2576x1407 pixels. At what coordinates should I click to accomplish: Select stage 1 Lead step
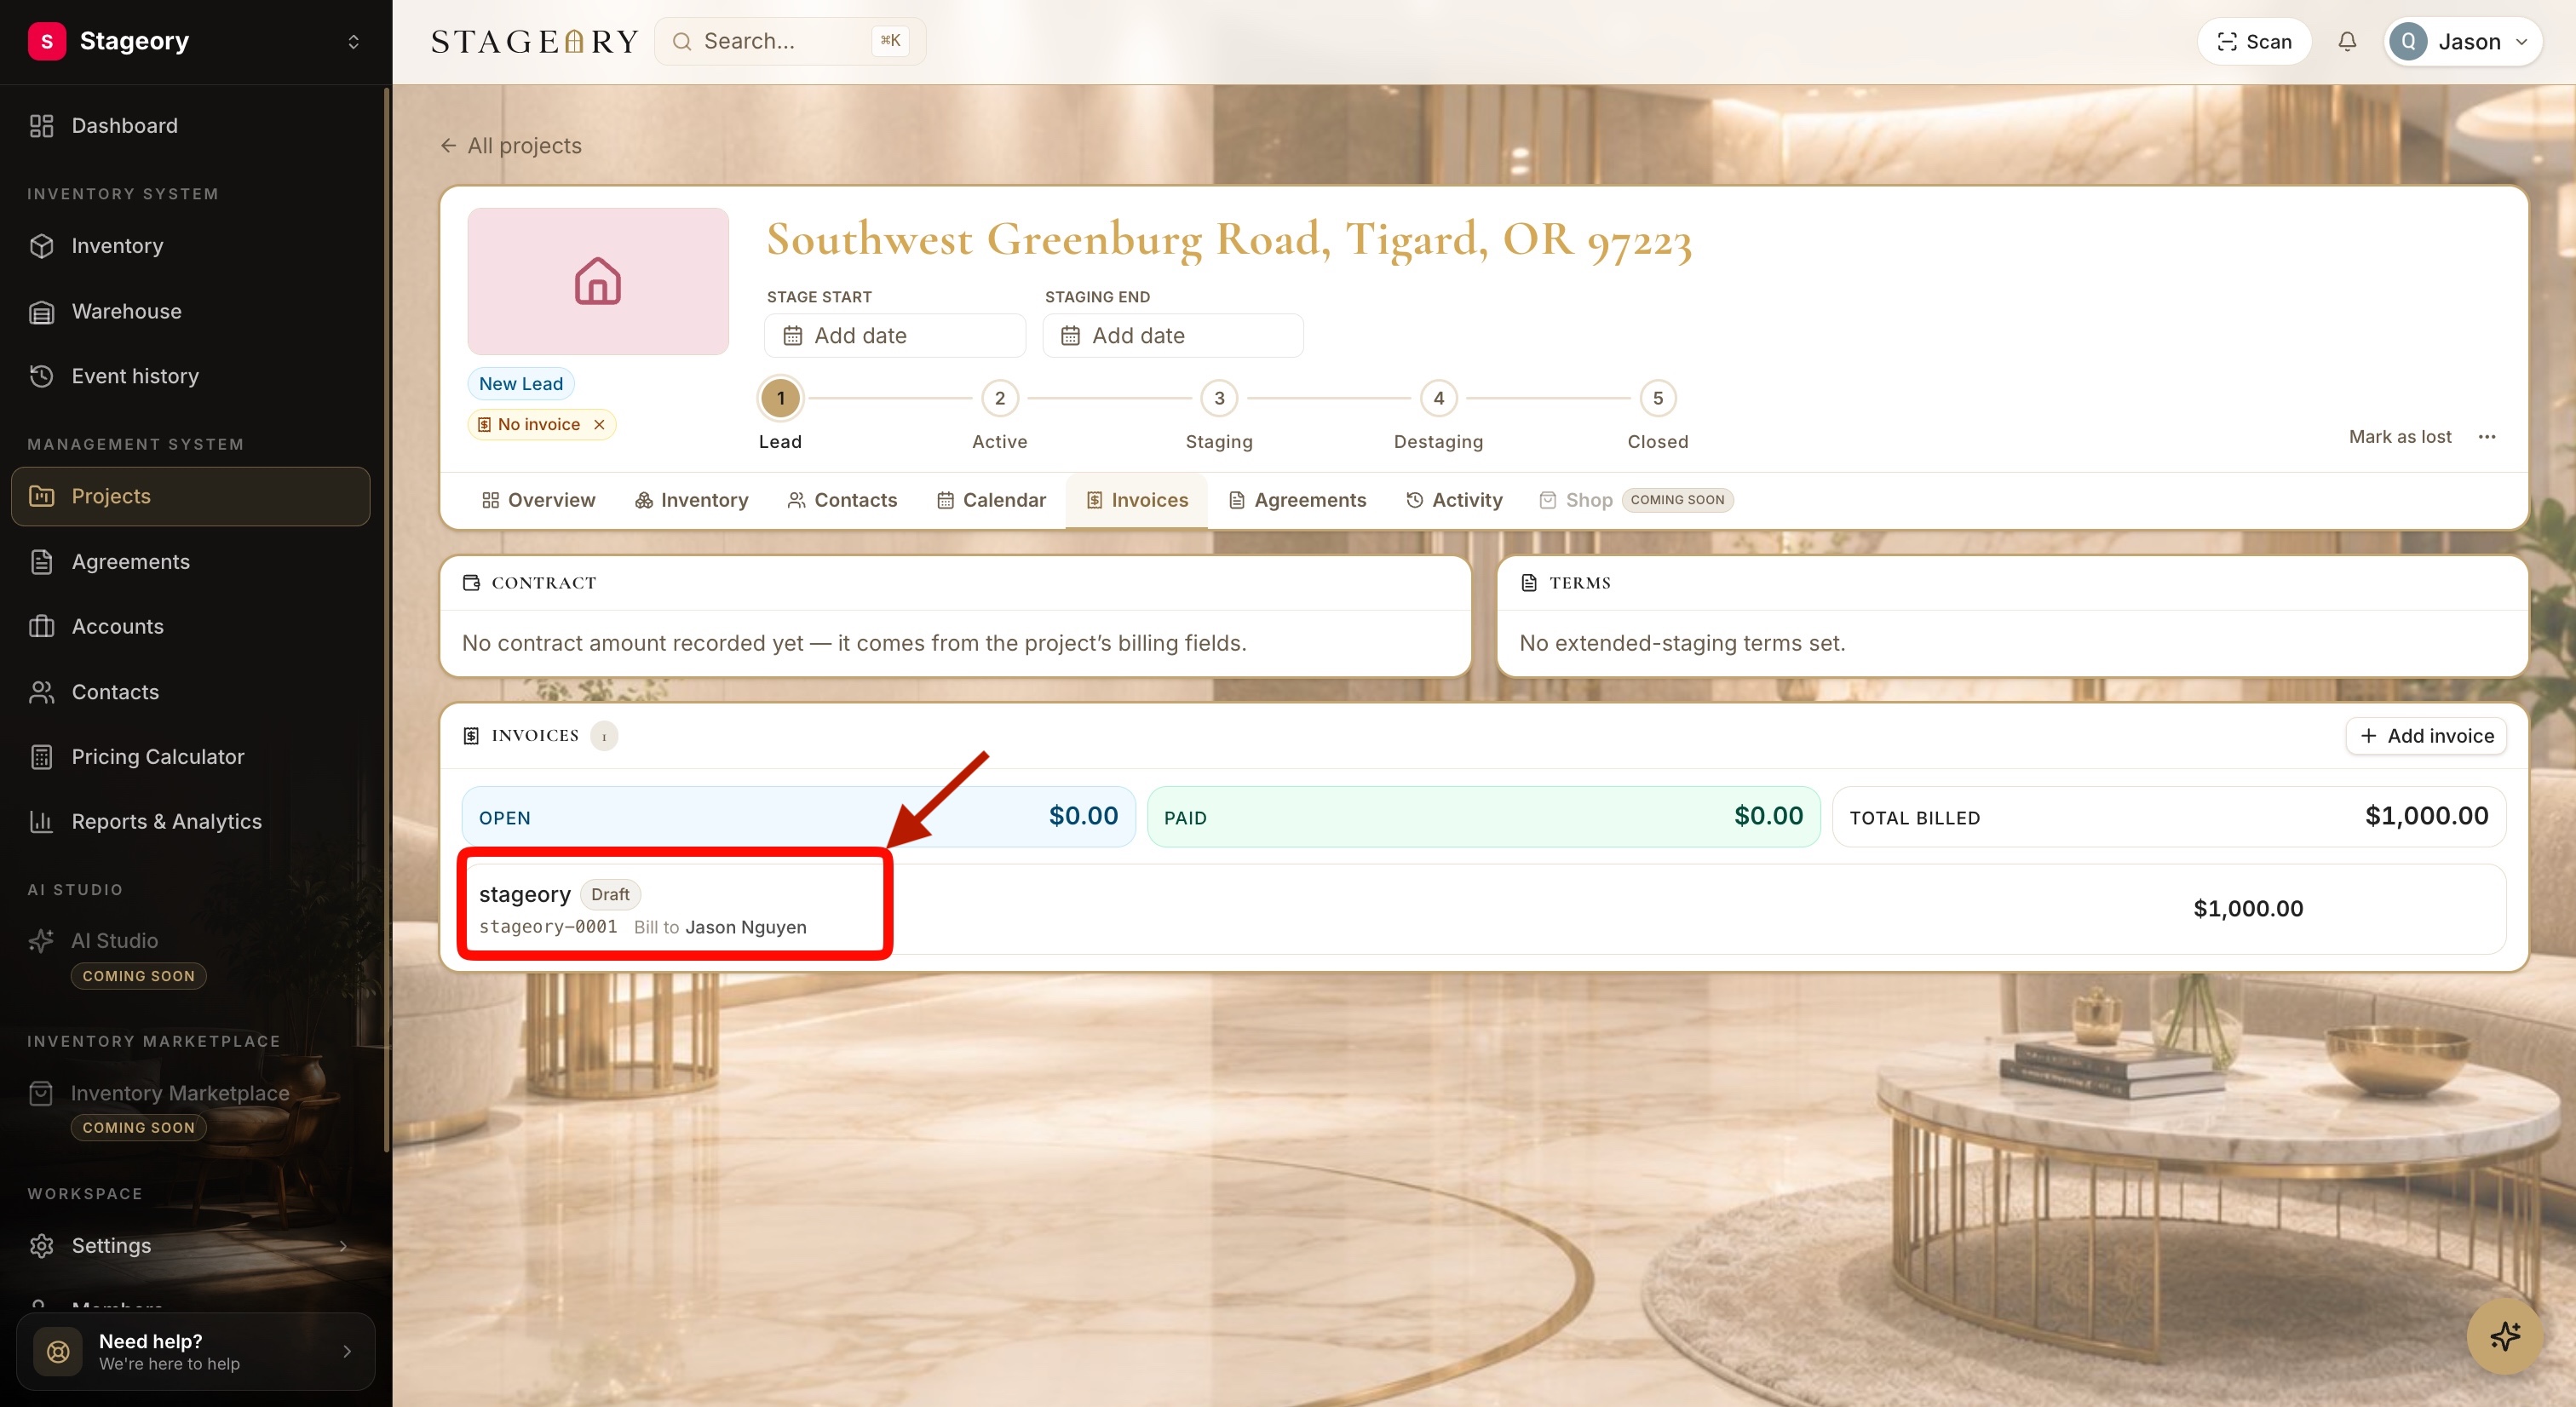[780, 399]
